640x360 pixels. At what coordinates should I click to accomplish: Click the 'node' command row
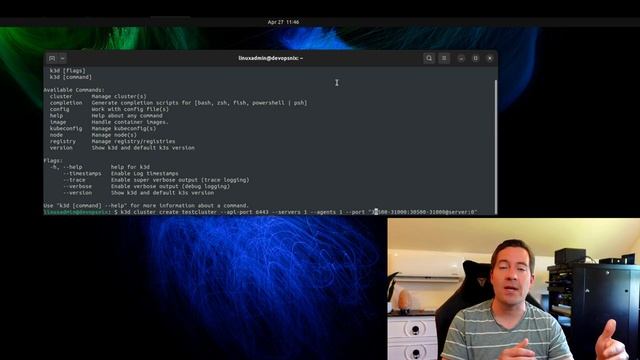pyautogui.click(x=93, y=135)
